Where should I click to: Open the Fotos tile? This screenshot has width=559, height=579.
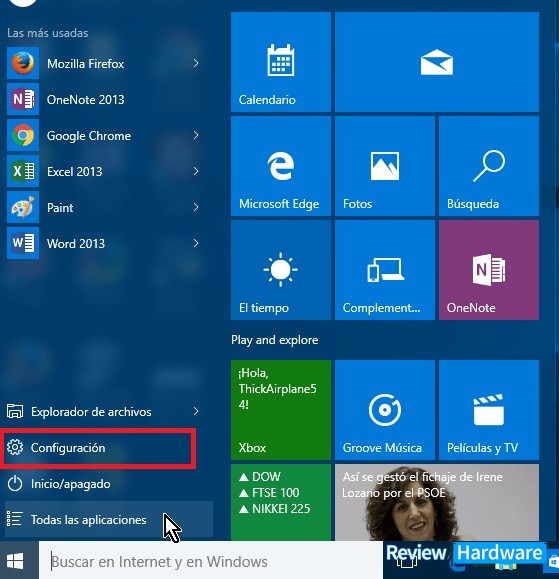coord(385,166)
